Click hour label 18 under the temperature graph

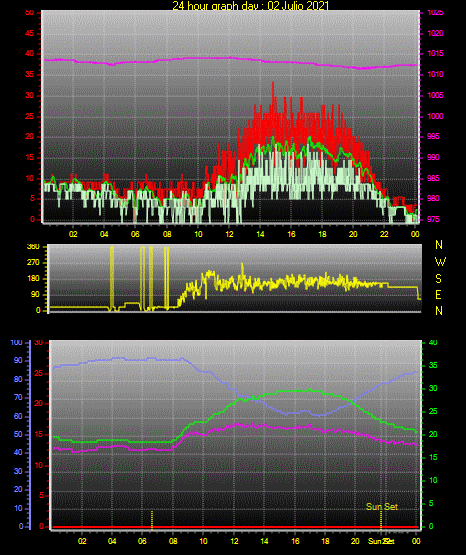click(325, 541)
